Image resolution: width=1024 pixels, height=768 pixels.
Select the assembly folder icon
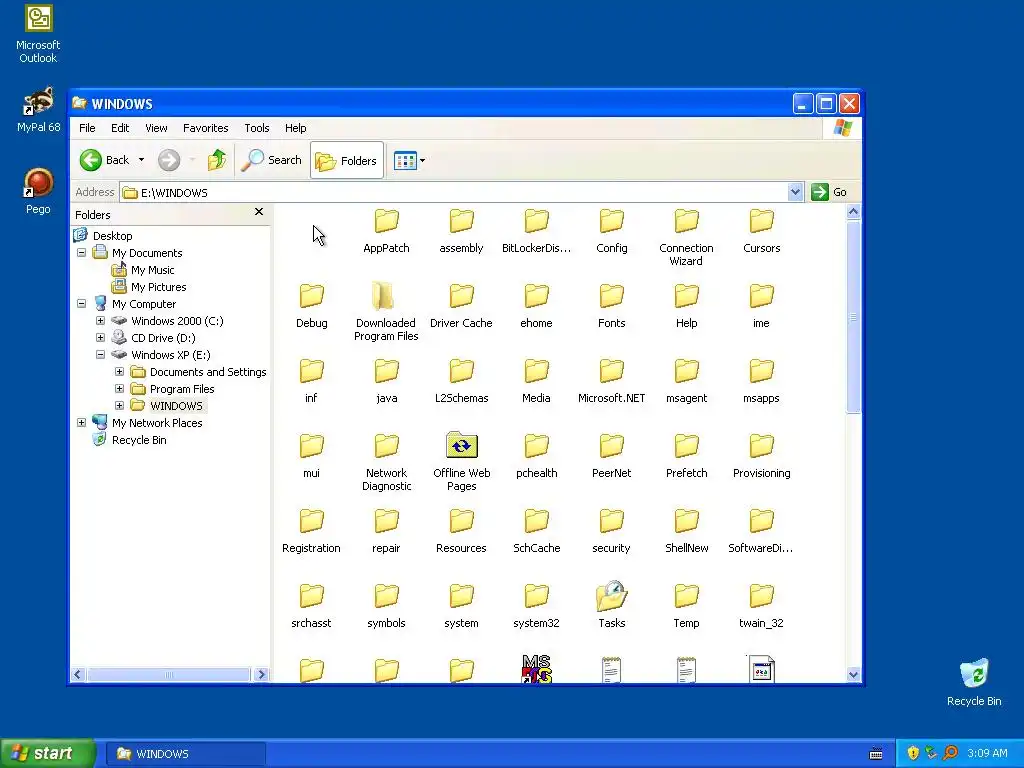[x=462, y=222]
